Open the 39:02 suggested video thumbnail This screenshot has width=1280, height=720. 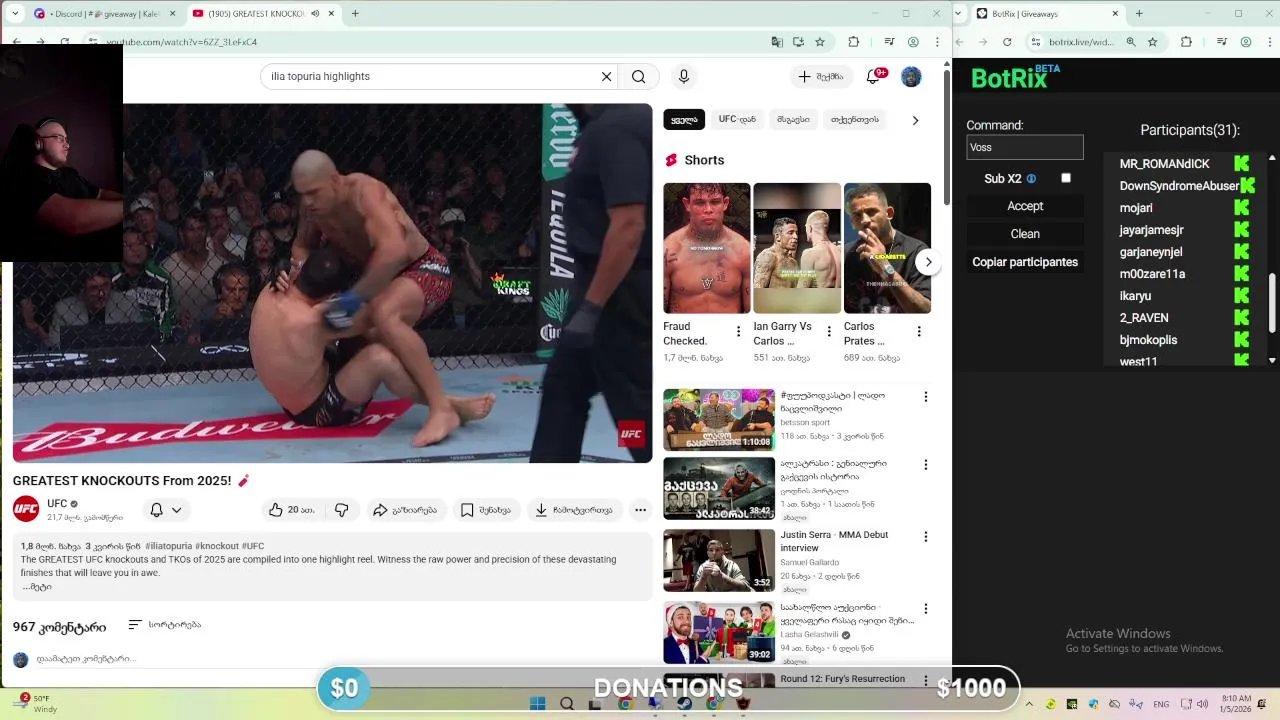click(719, 632)
